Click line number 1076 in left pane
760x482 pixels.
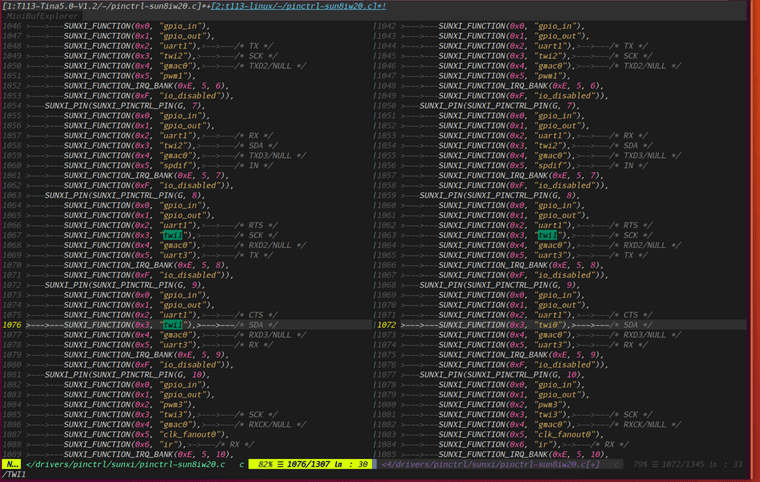(x=12, y=325)
